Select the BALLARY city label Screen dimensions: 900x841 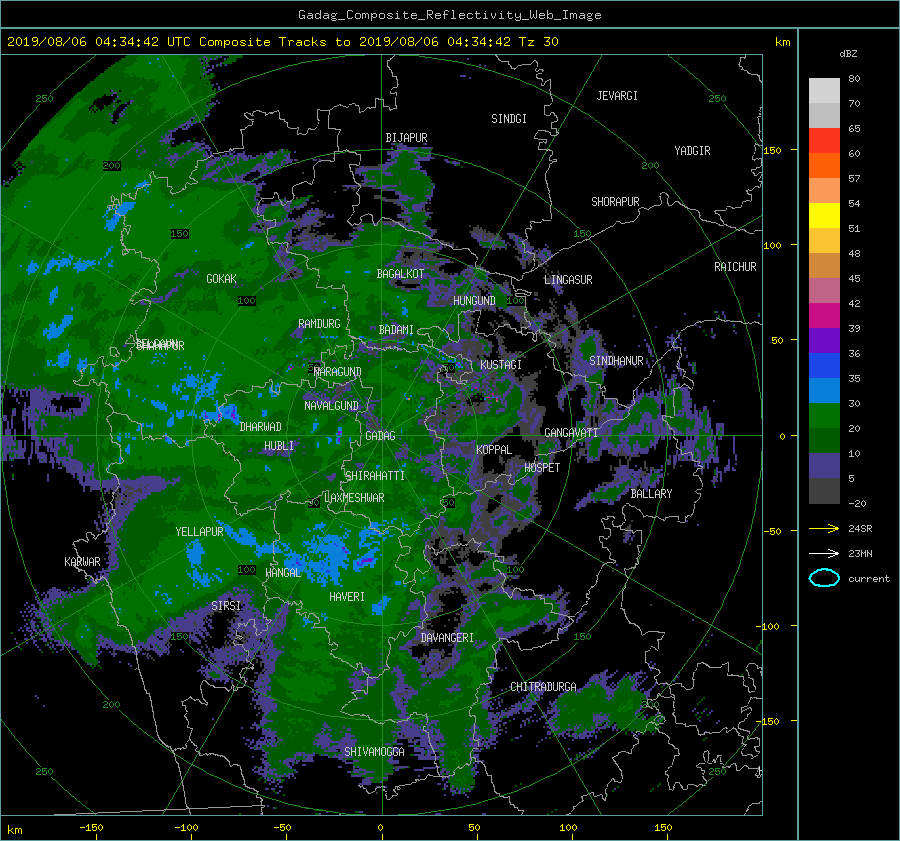pos(651,494)
